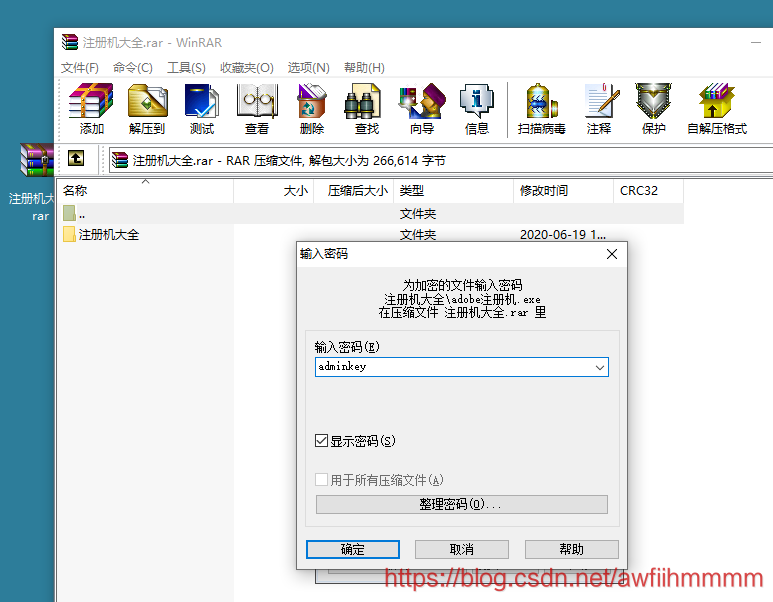The width and height of the screenshot is (773, 602).
Task: Select the desktop 注册机大全 rar file icon
Action: (36, 160)
